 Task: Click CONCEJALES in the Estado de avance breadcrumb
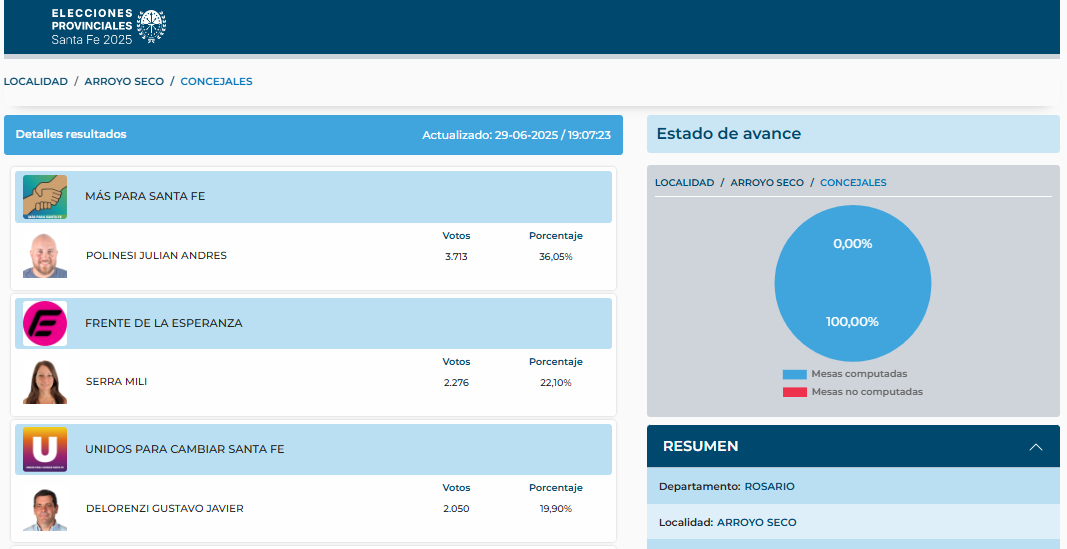[853, 182]
